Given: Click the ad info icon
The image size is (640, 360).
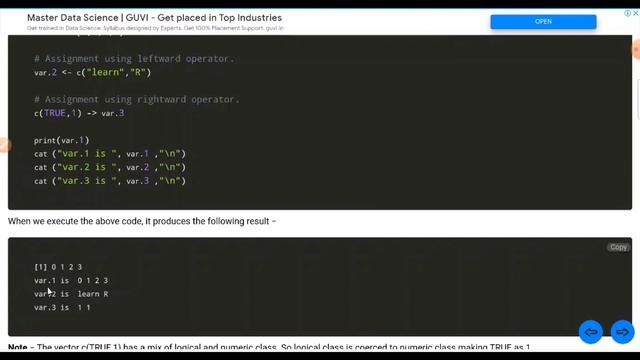Looking at the screenshot, I should click(x=628, y=13).
